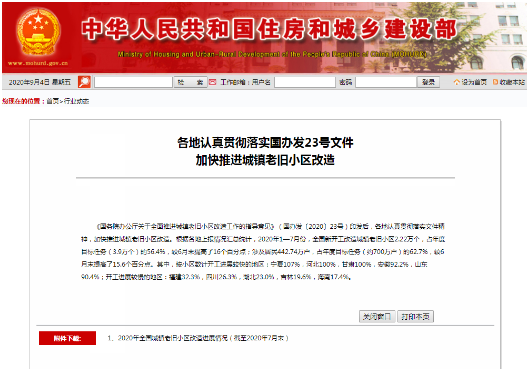Click the bookmark icon beside 收藏本站

tap(495, 82)
